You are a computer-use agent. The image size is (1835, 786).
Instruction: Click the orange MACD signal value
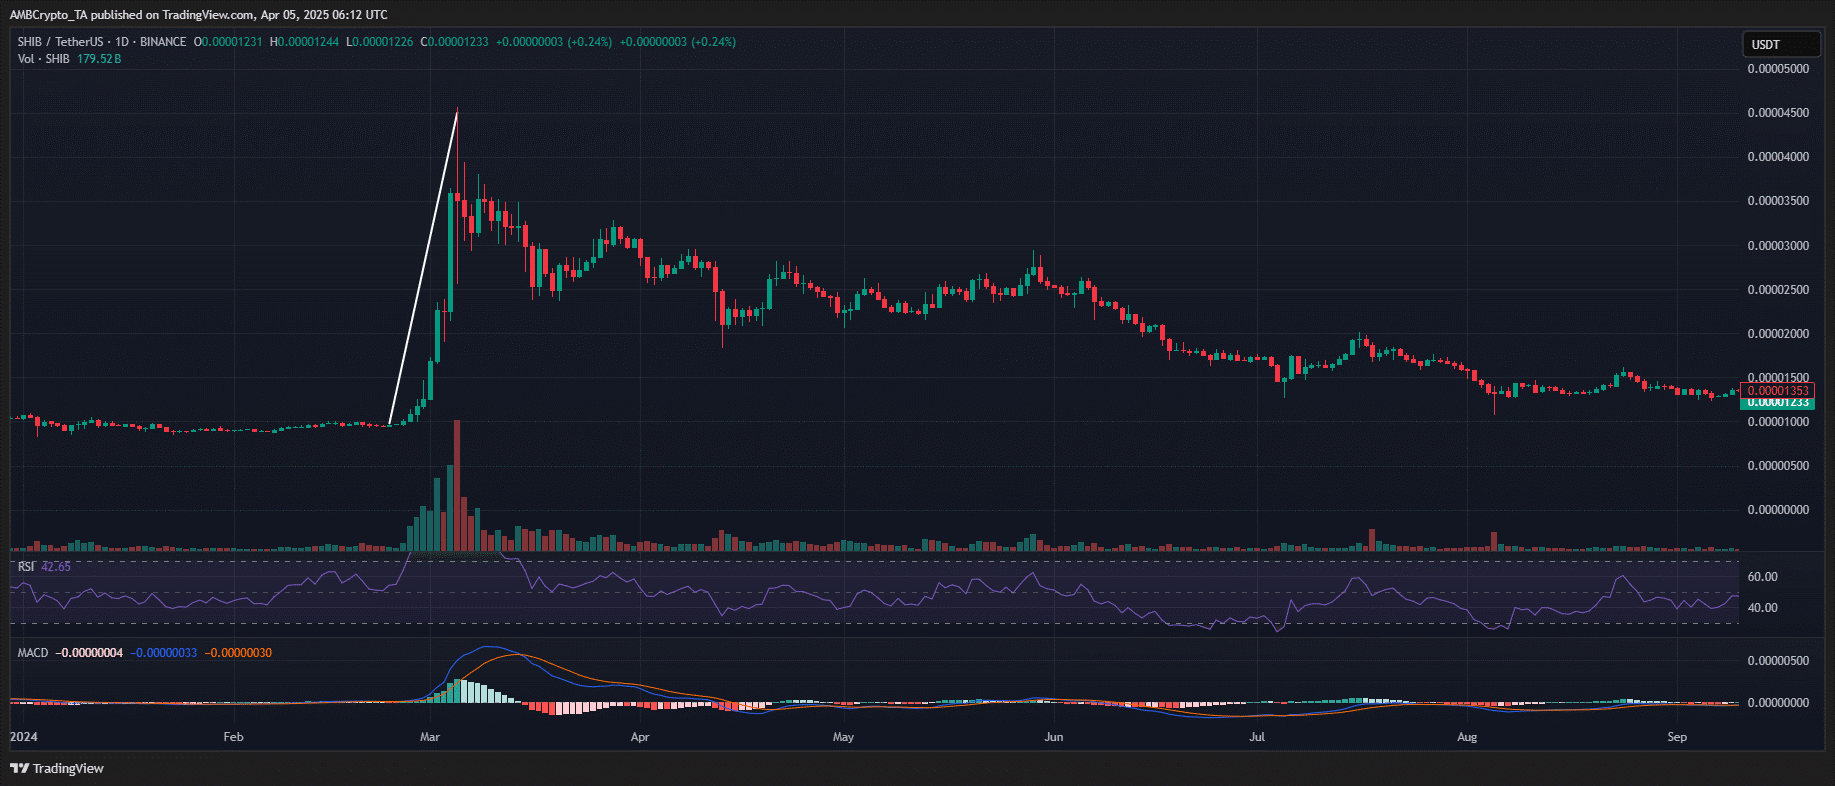(238, 653)
